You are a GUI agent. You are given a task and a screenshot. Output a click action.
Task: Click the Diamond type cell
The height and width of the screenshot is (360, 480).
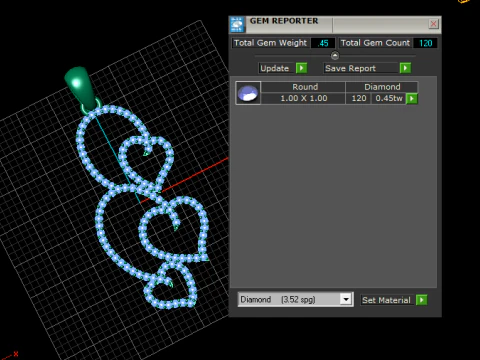click(x=382, y=87)
